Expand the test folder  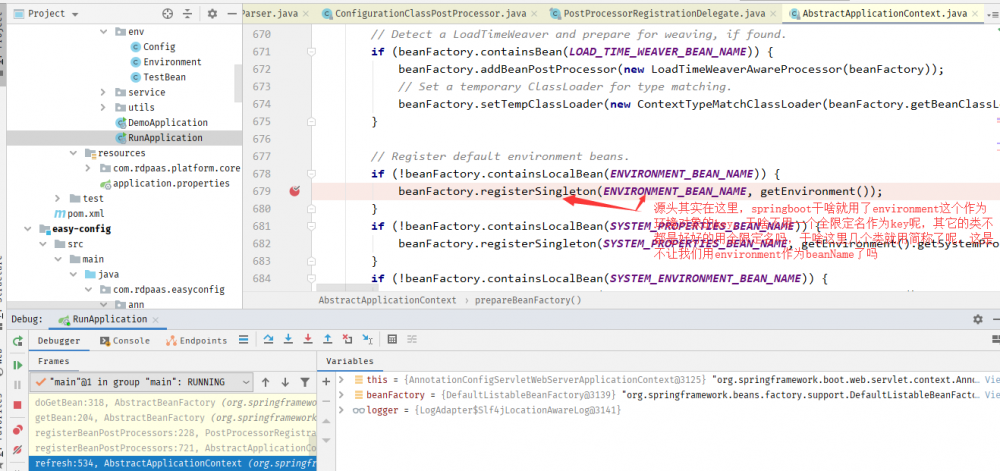pos(57,199)
